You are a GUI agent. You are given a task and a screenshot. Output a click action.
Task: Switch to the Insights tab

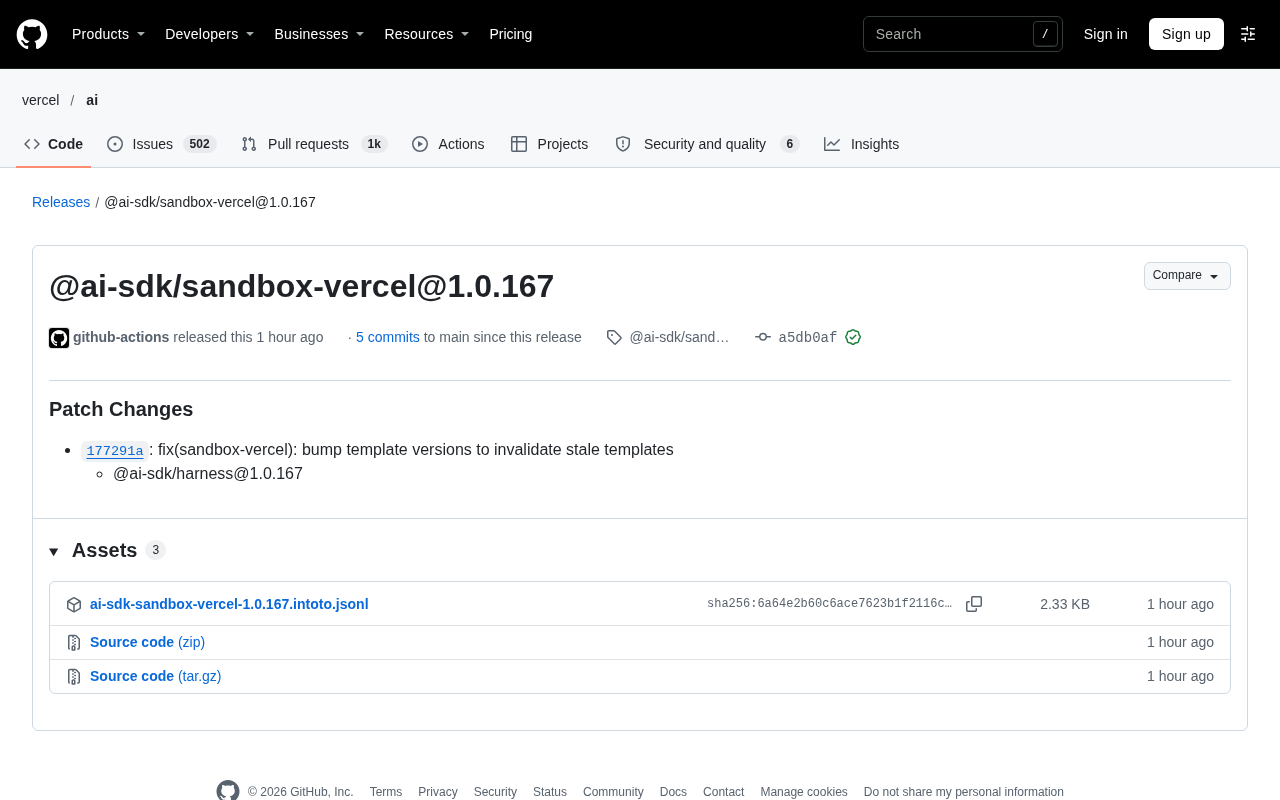coord(862,144)
